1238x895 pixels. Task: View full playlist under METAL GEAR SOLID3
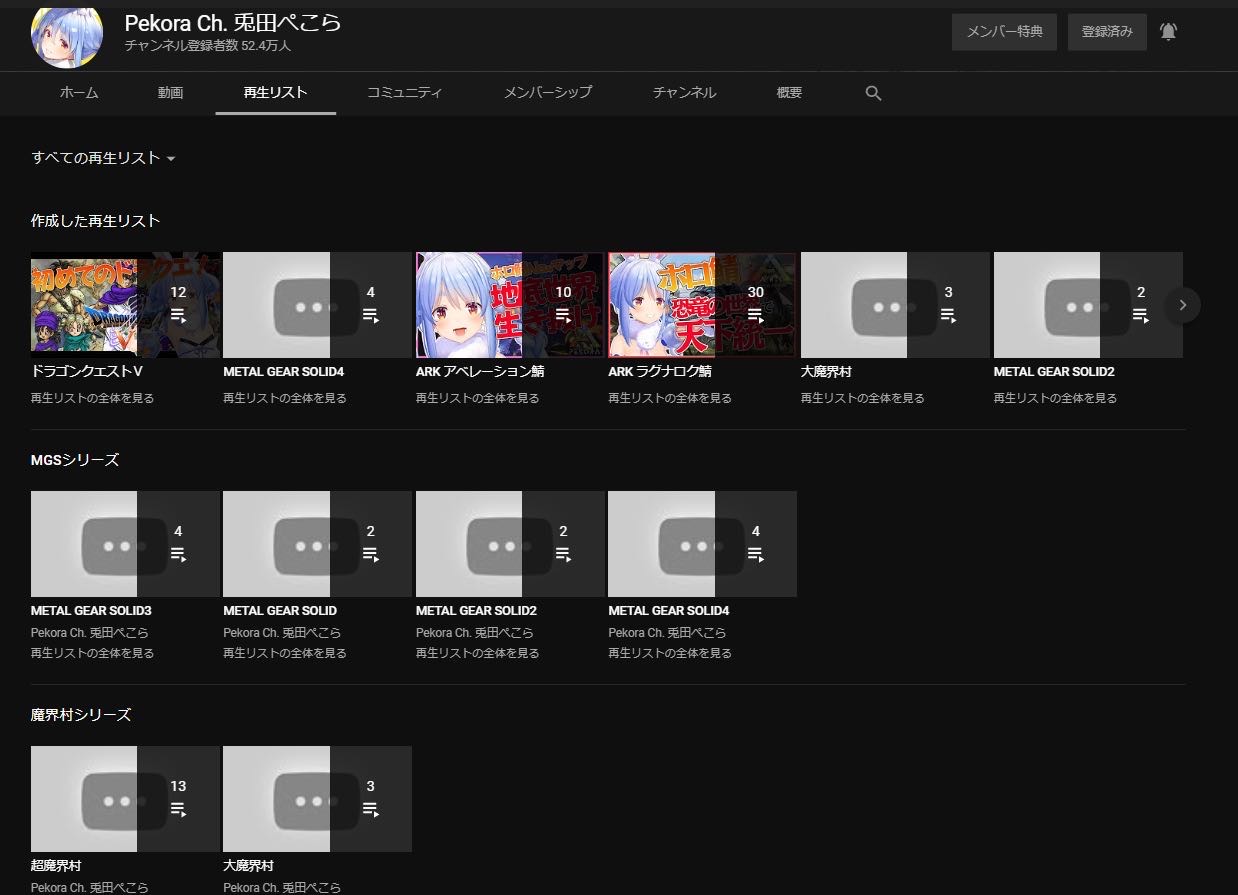pyautogui.click(x=92, y=653)
